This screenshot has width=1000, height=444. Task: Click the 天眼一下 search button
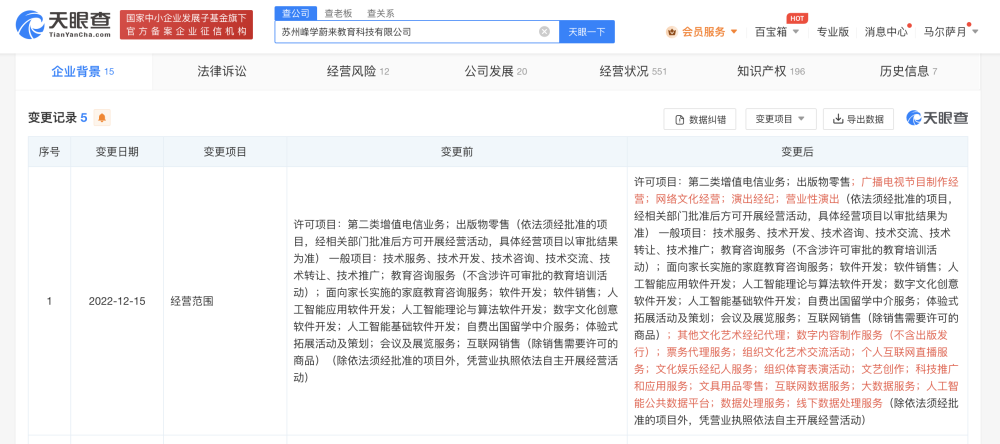pyautogui.click(x=587, y=31)
